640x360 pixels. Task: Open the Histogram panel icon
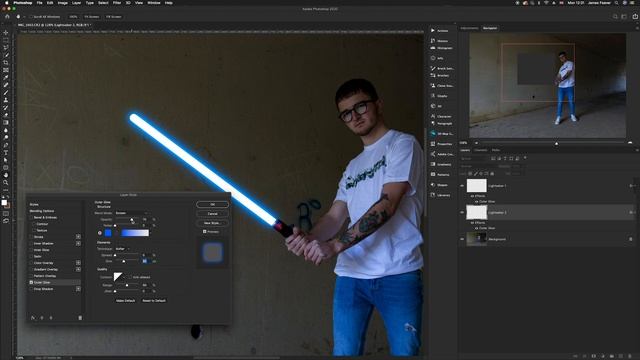click(433, 48)
